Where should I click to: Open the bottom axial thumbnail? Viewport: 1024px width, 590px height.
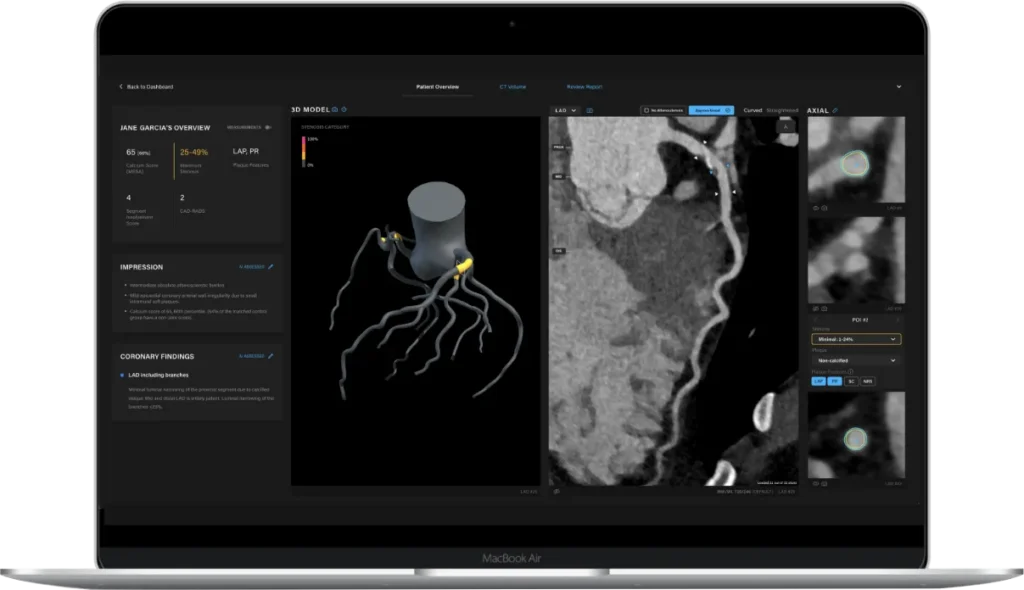coord(856,435)
